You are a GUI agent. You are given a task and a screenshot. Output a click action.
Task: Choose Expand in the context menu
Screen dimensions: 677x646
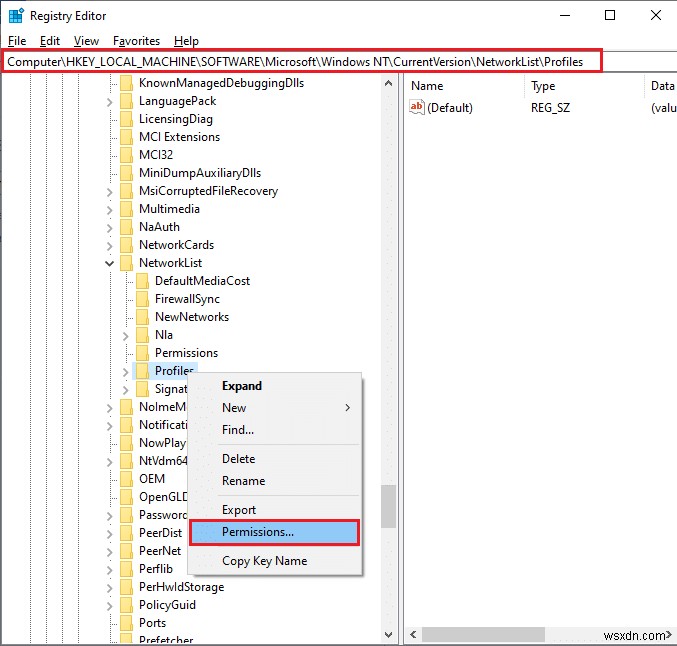(275, 386)
